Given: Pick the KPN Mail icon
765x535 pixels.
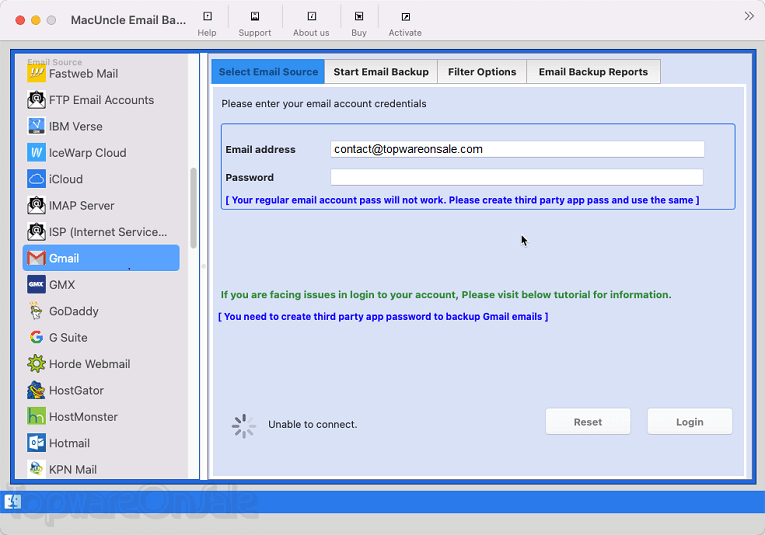Looking at the screenshot, I should click(x=36, y=469).
